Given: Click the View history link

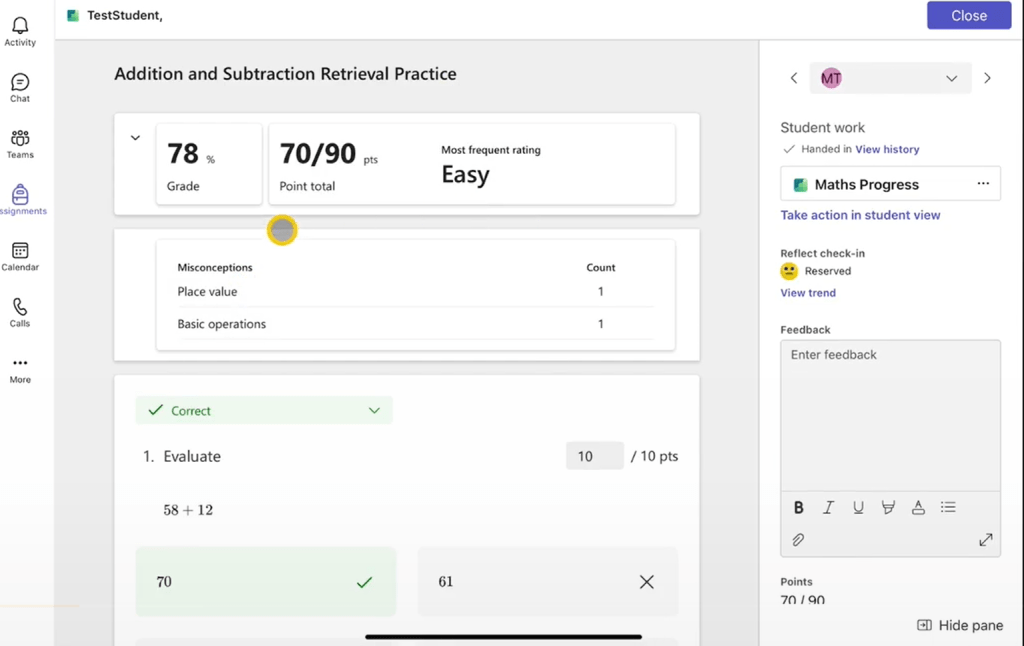Looking at the screenshot, I should click(x=887, y=149).
